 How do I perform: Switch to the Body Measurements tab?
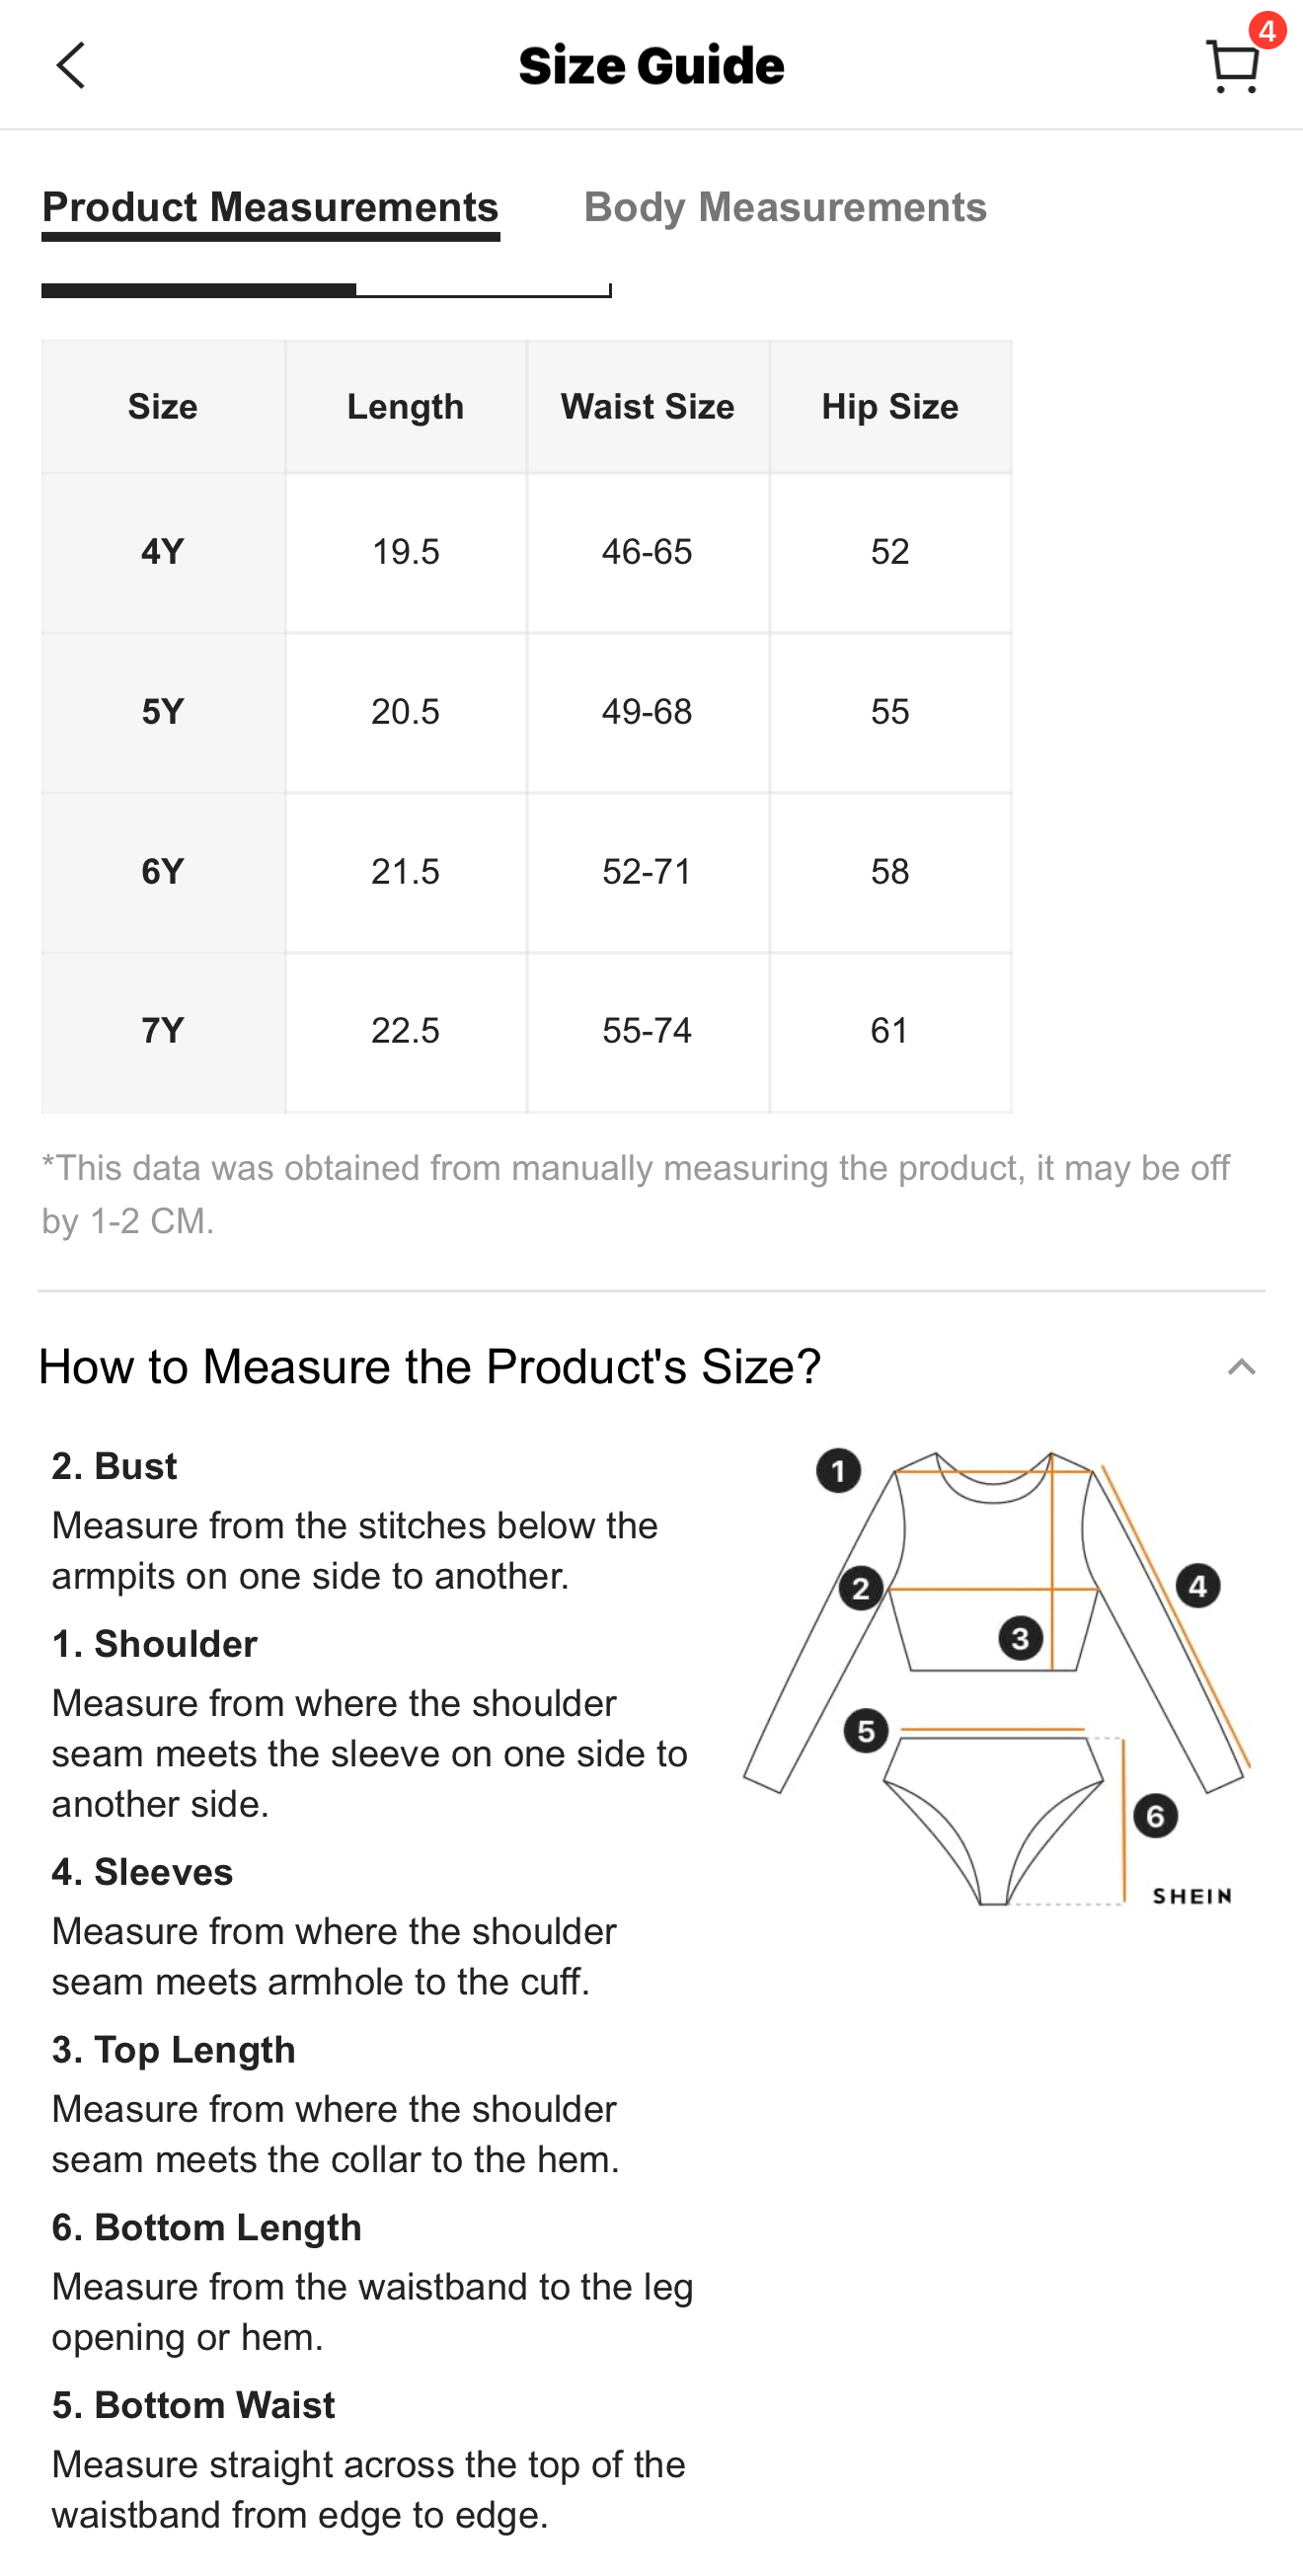pos(785,207)
